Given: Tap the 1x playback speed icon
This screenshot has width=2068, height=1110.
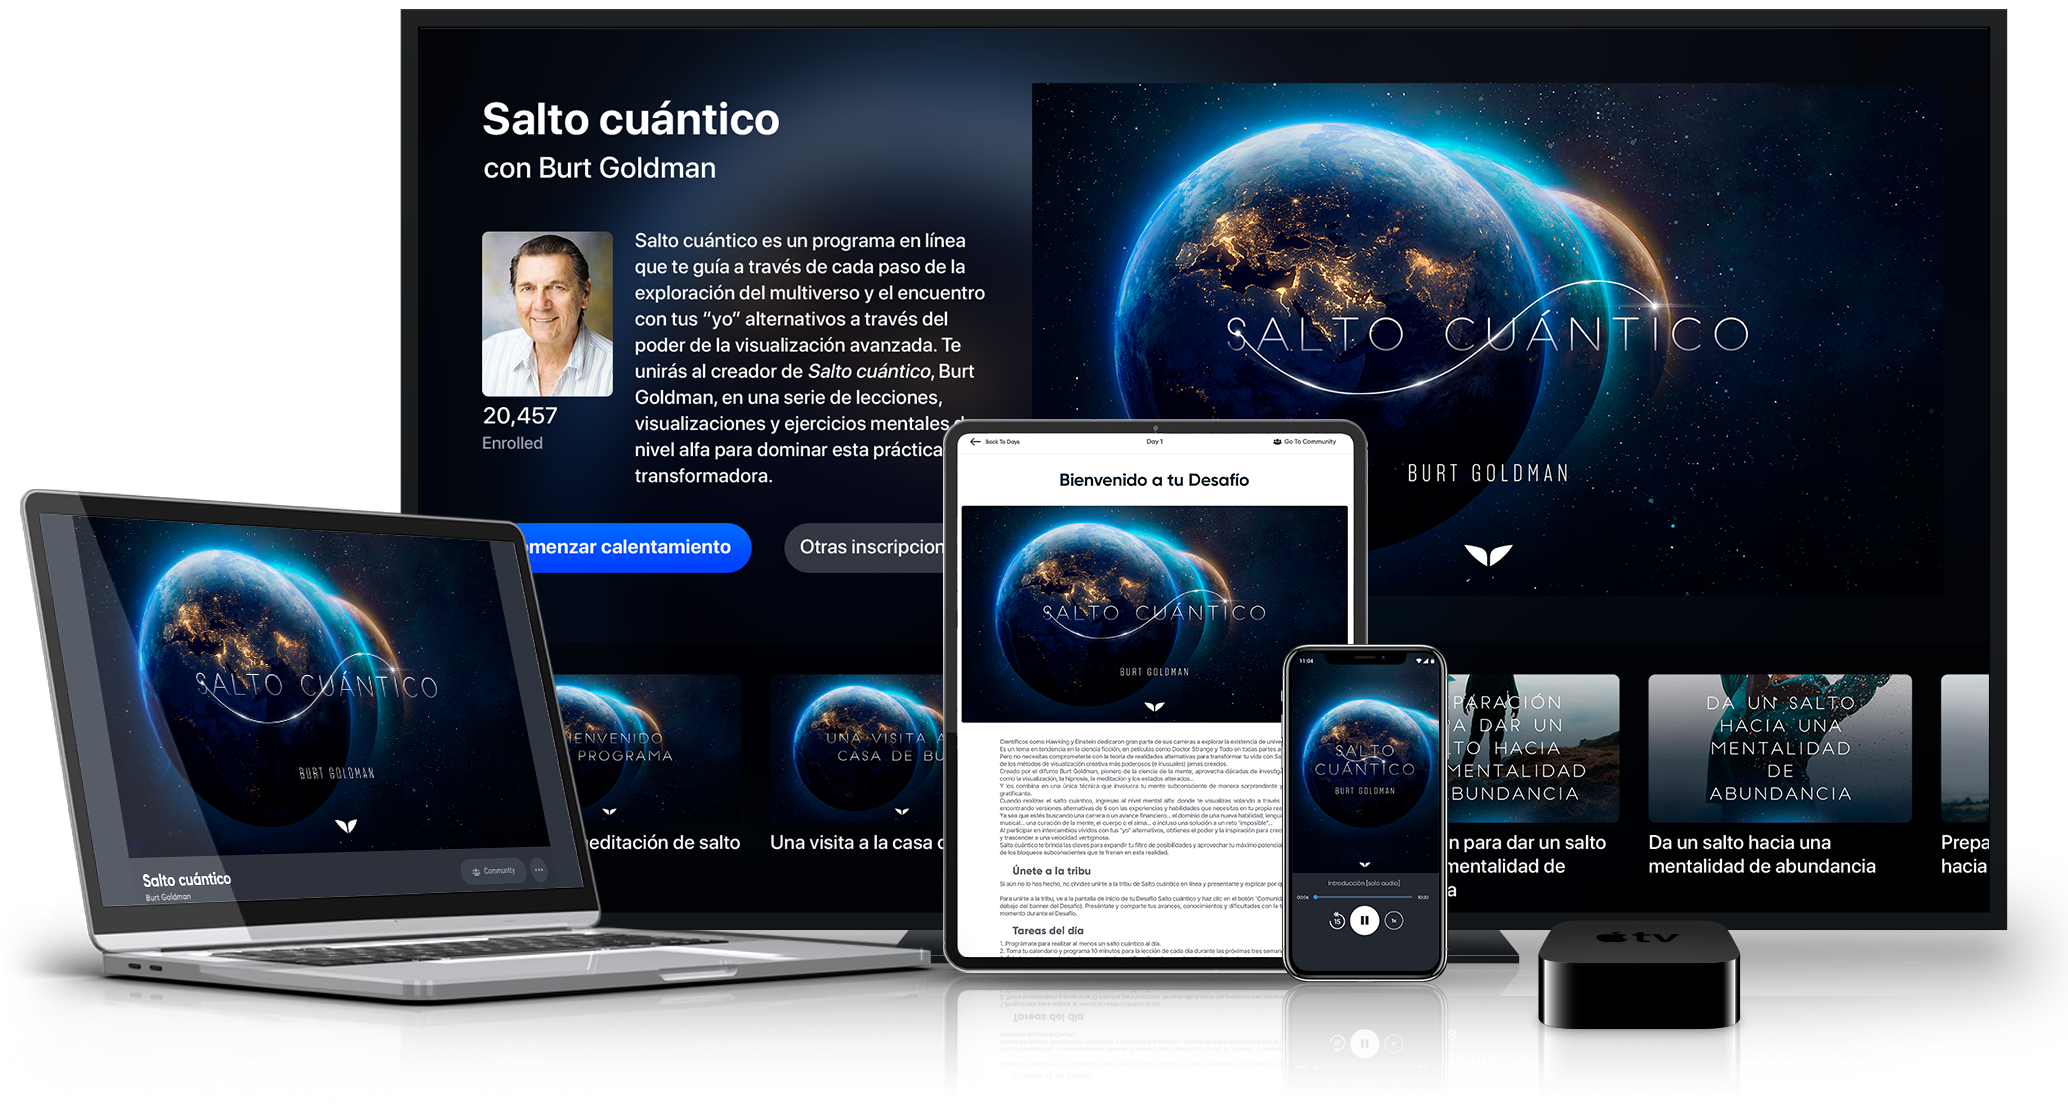Looking at the screenshot, I should pyautogui.click(x=1393, y=920).
